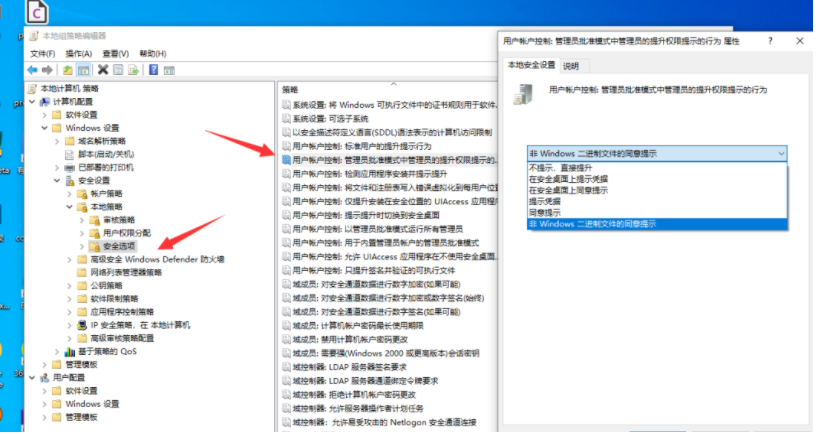The width and height of the screenshot is (819, 434).
Task: Click the ? help button in dialog title
Action: pyautogui.click(x=770, y=41)
